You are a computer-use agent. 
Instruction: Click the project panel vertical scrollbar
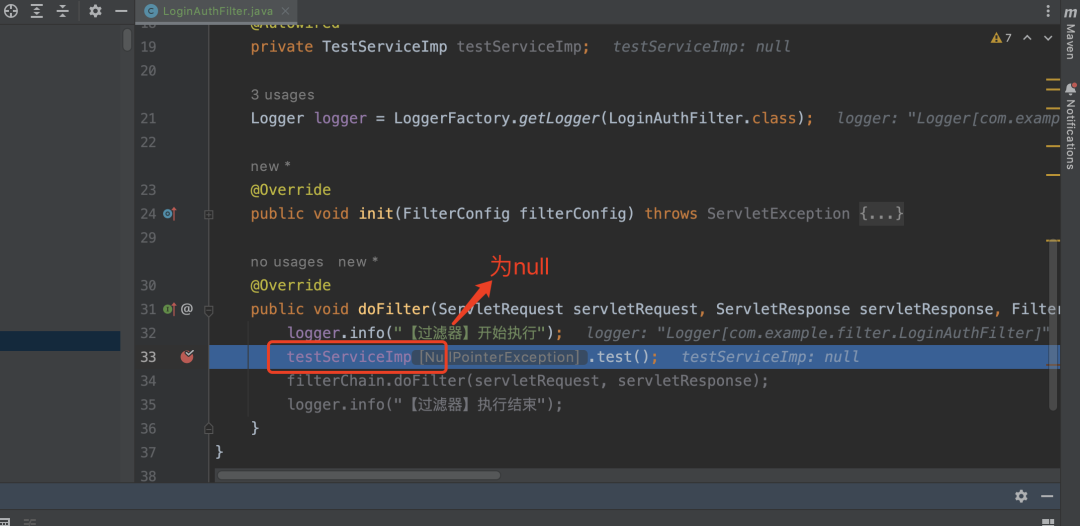127,39
